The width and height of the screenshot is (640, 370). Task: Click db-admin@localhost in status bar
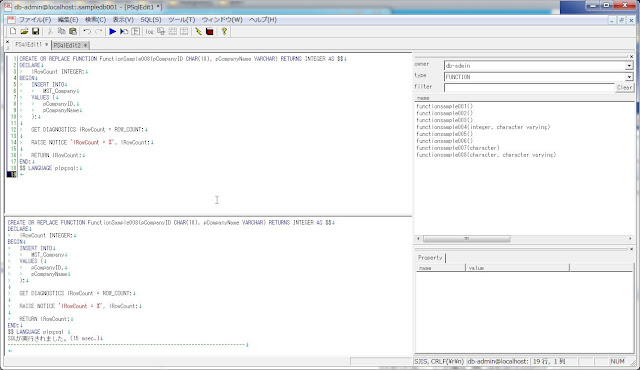point(498,361)
